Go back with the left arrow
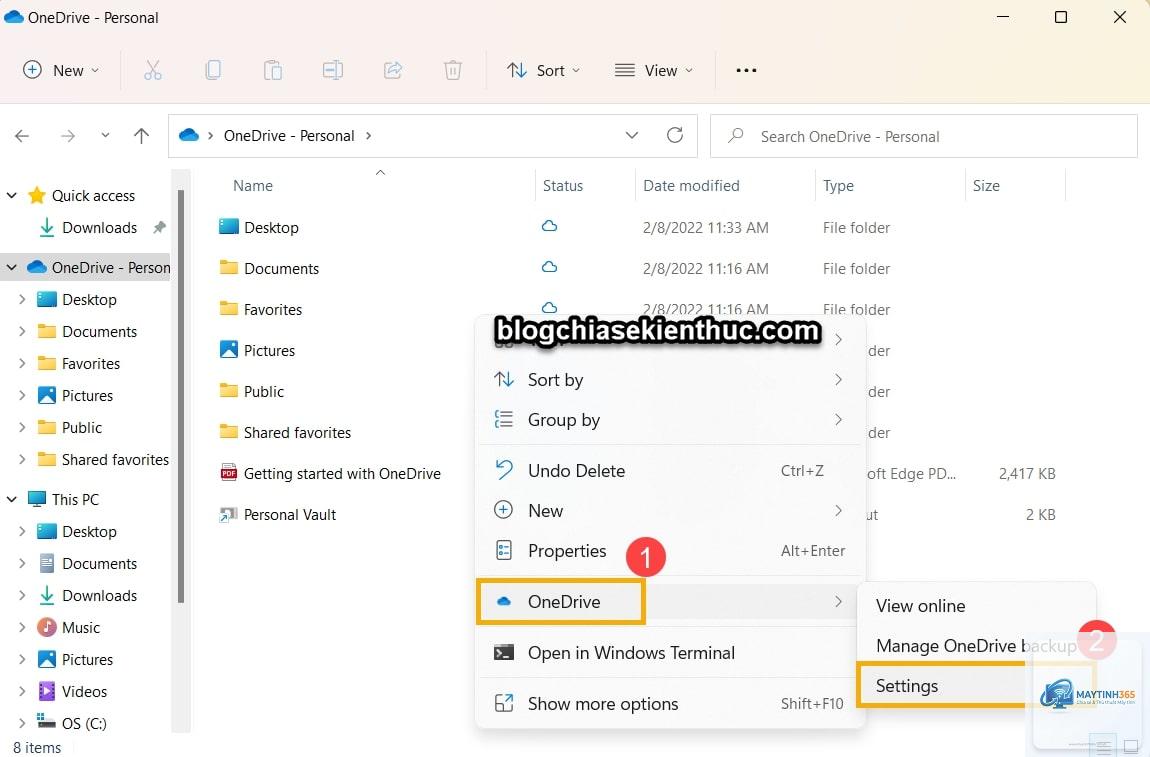 [22, 136]
